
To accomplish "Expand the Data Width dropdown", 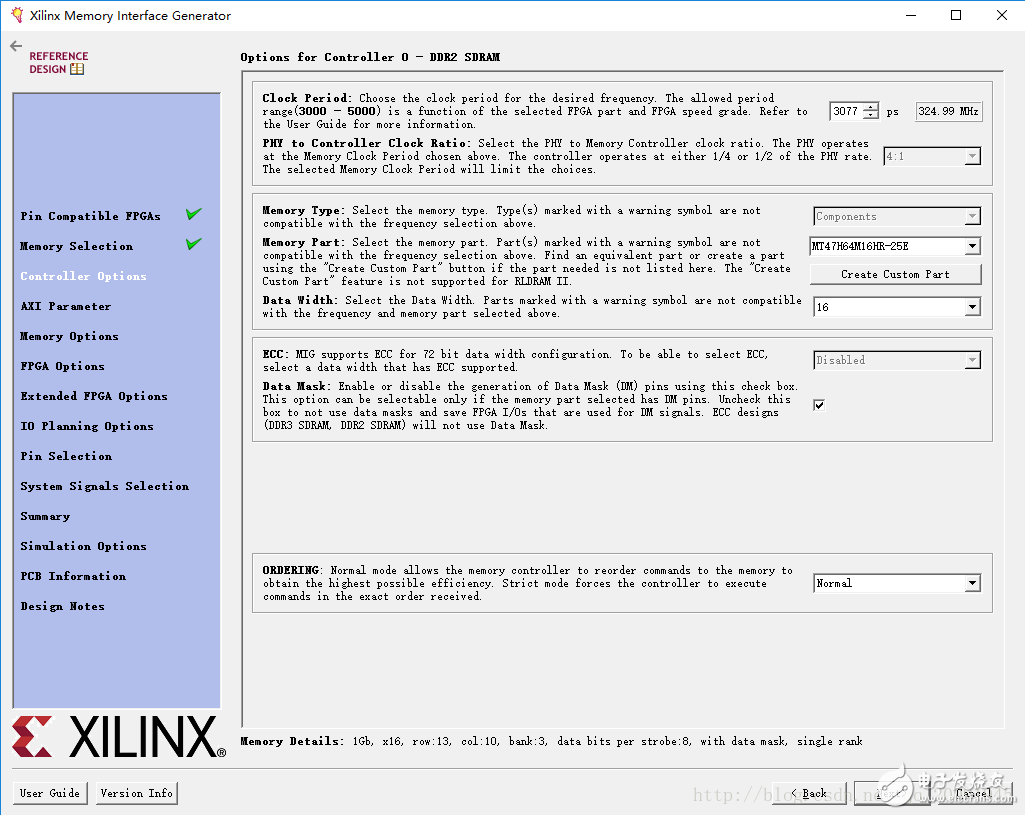I will point(971,308).
